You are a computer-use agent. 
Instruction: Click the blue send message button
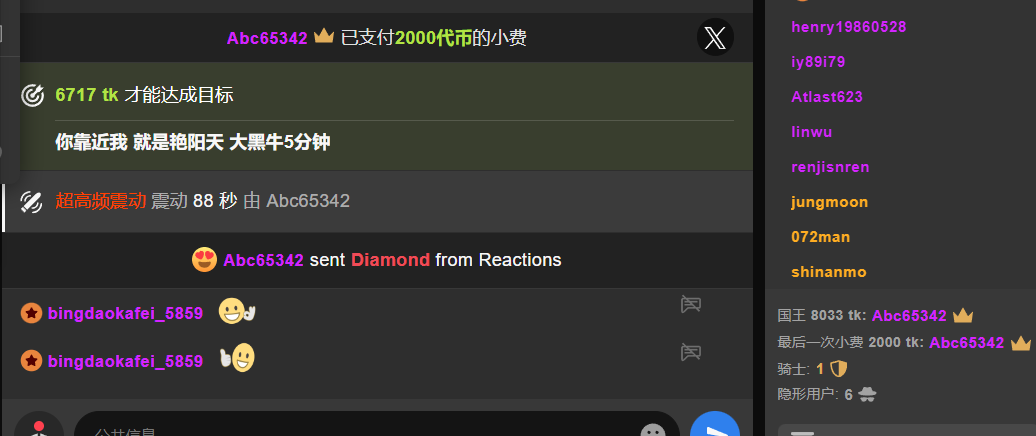click(x=714, y=426)
